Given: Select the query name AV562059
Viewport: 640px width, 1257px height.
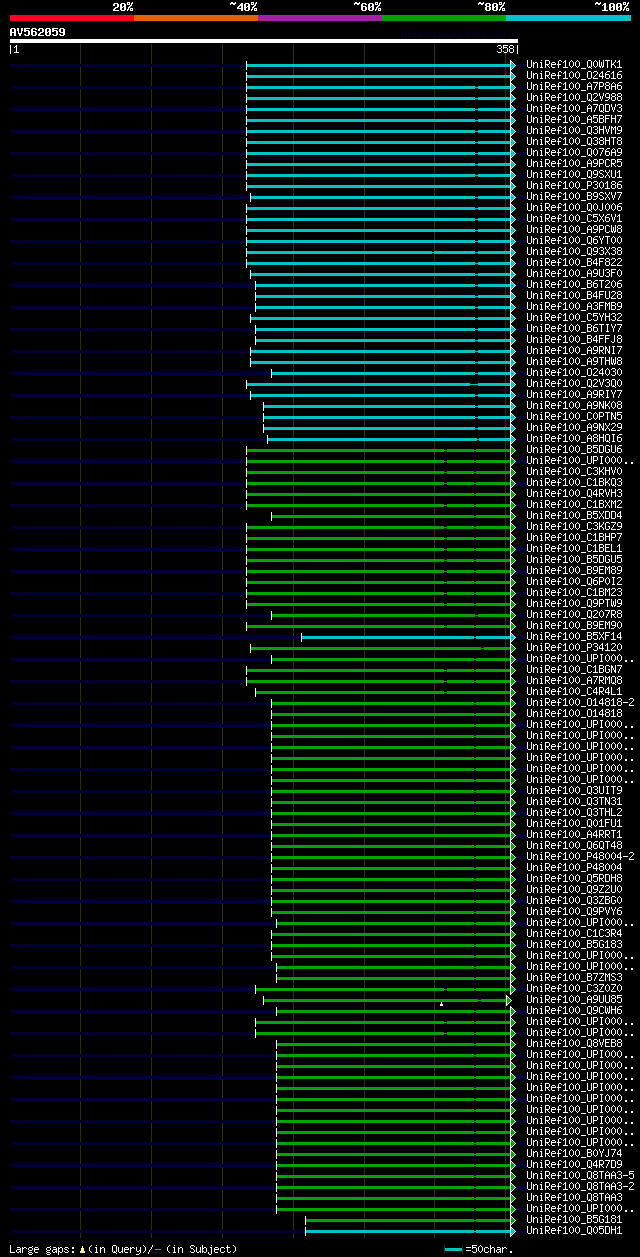Looking at the screenshot, I should coord(38,32).
